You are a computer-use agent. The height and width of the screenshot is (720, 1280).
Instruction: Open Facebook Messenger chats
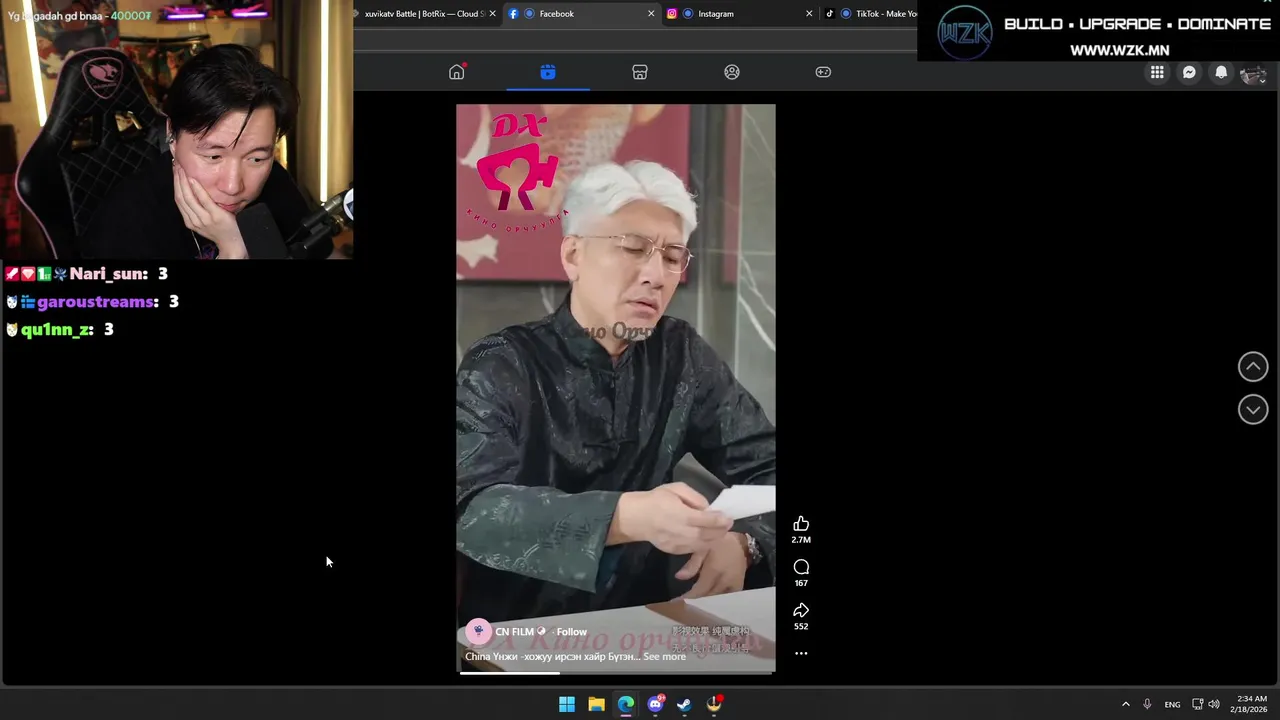[x=1189, y=72]
